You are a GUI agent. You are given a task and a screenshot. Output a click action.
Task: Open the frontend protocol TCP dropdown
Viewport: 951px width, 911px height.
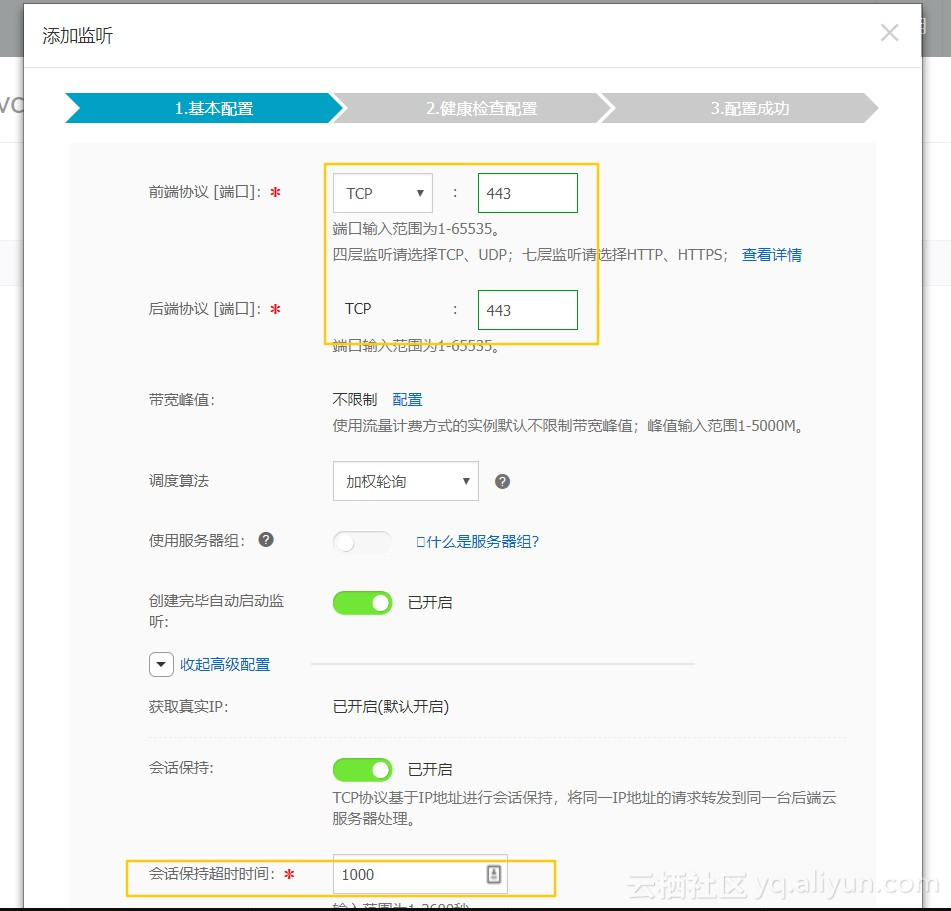[x=383, y=193]
